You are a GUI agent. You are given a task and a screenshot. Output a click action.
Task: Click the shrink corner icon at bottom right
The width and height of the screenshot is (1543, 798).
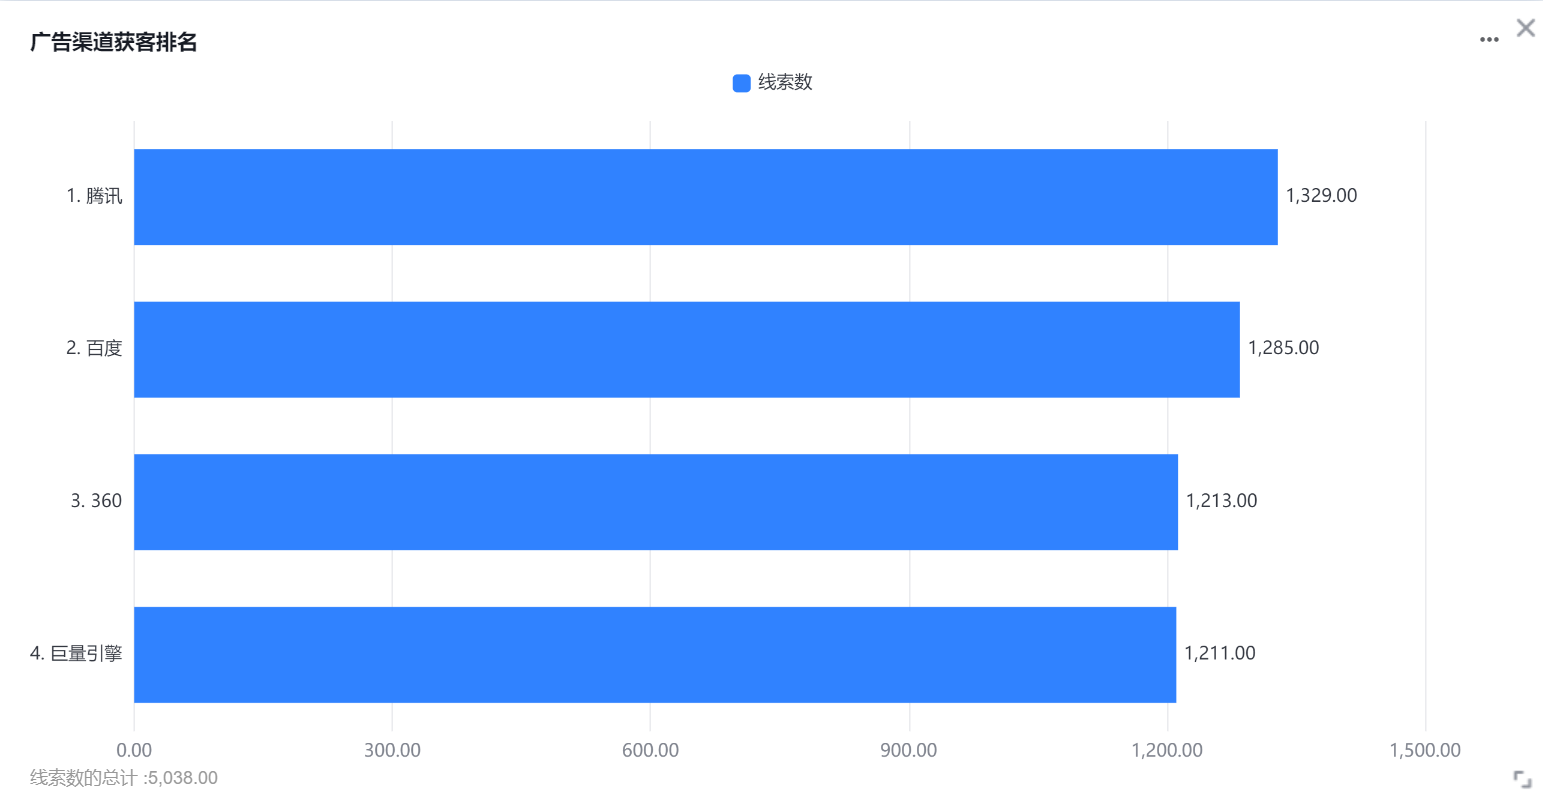pyautogui.click(x=1522, y=779)
